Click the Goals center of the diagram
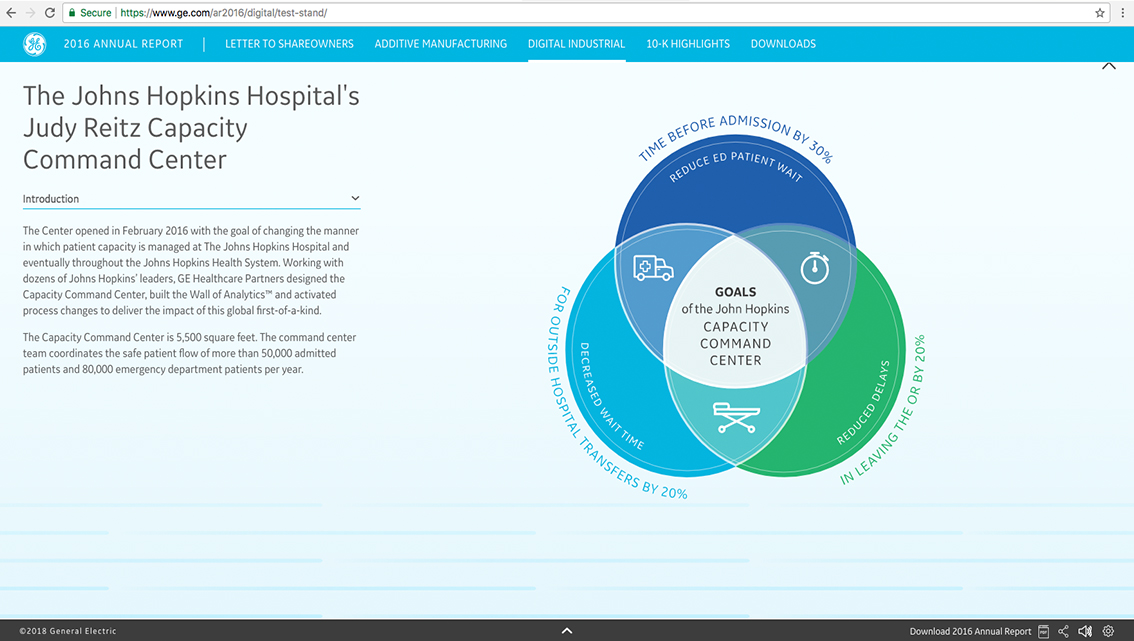This screenshot has width=1134, height=641. [x=736, y=326]
